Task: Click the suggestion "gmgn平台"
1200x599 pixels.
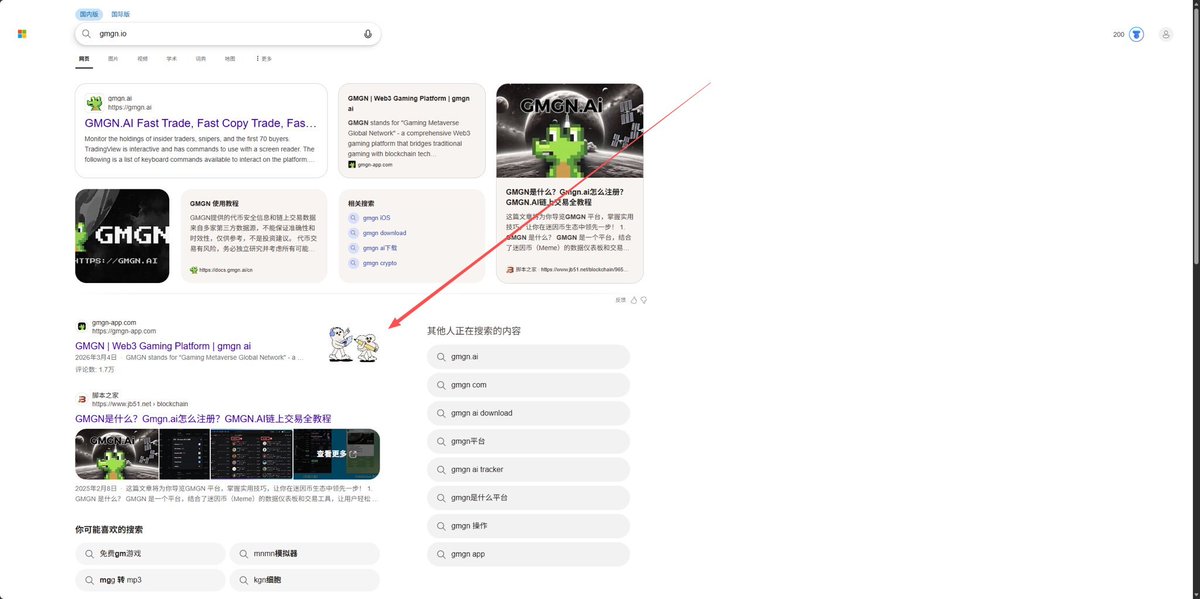Action: [528, 441]
